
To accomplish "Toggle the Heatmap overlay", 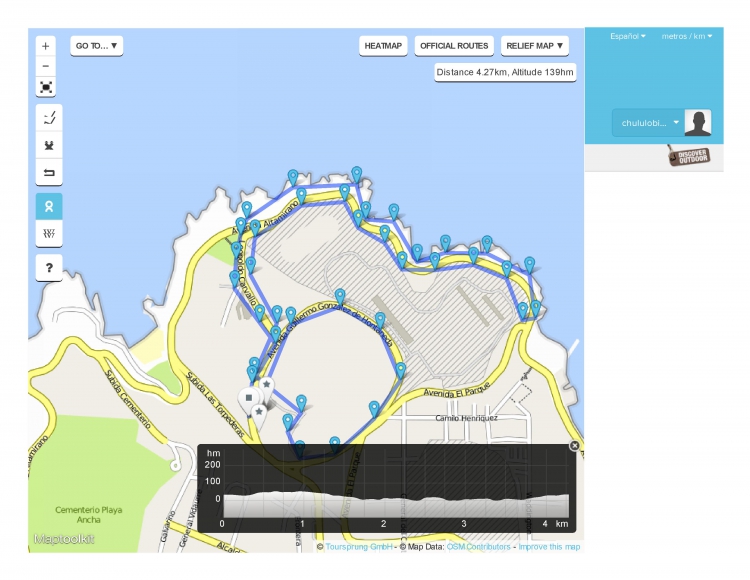I will (383, 46).
